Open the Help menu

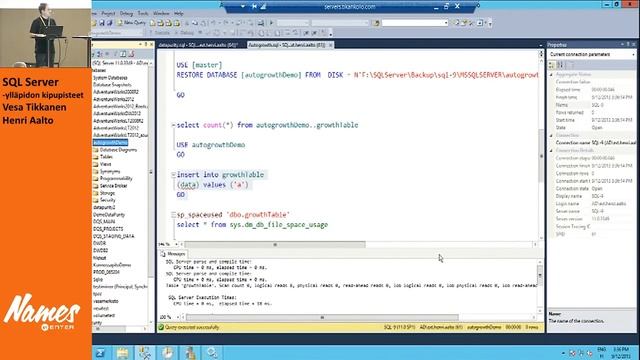[x=179, y=13]
